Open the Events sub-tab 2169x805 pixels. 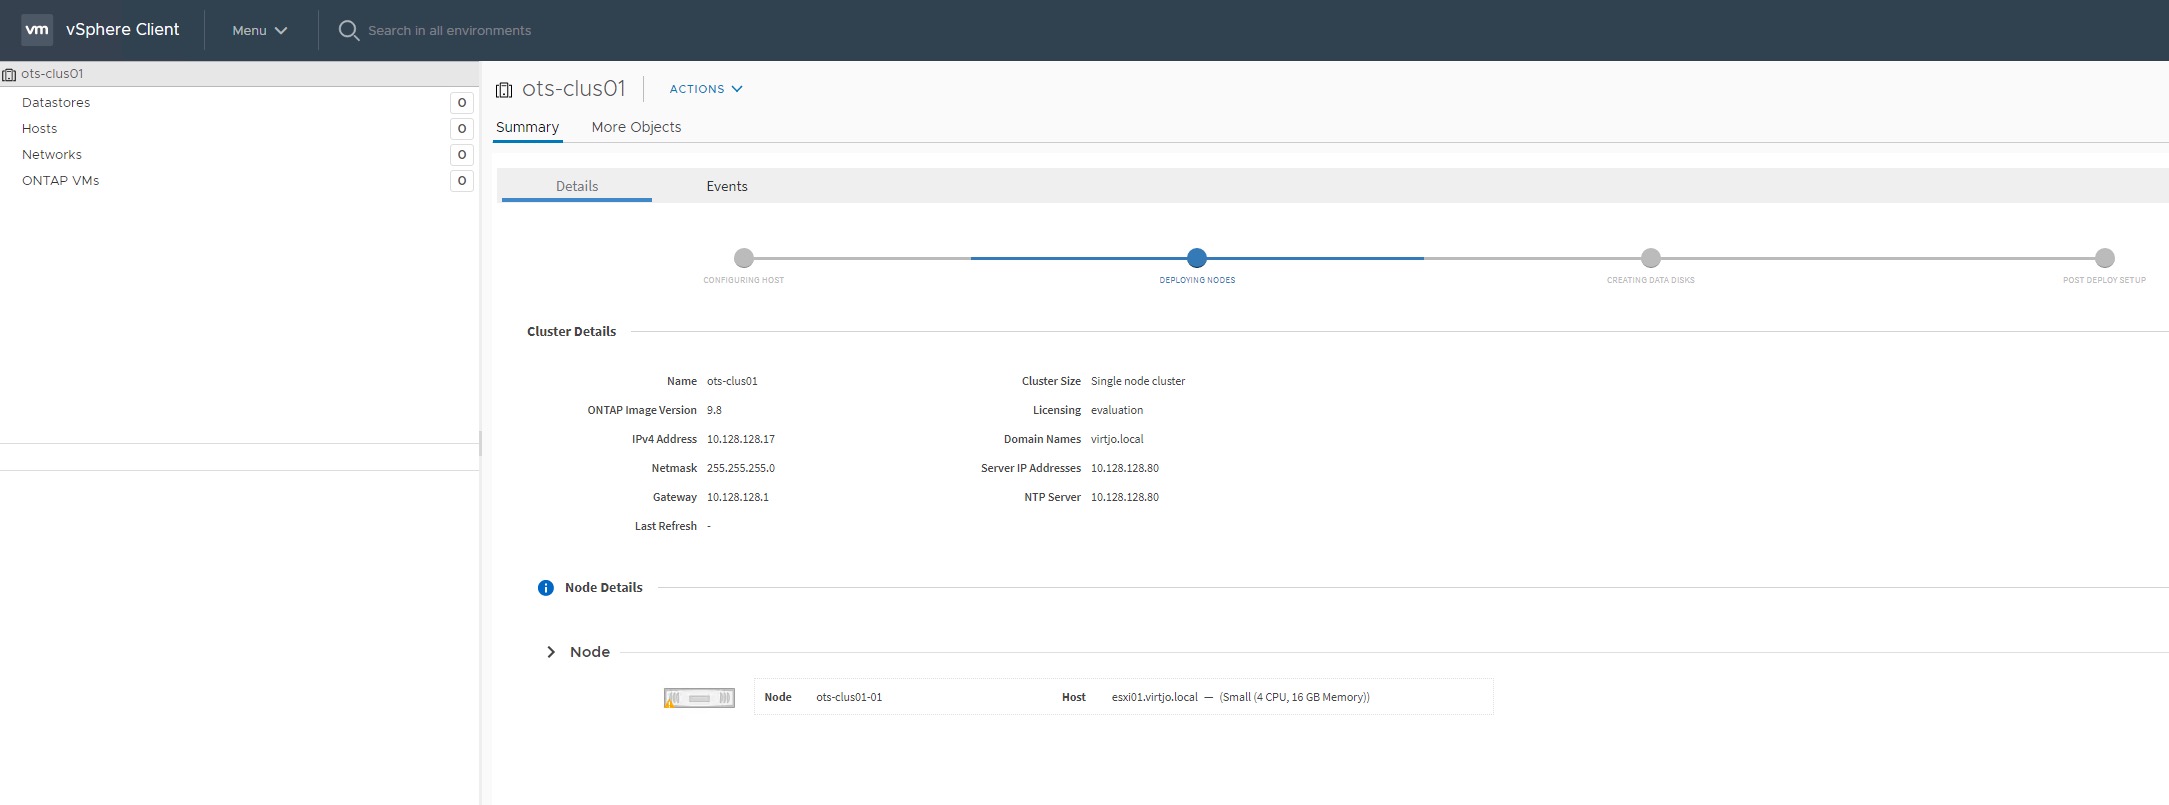click(727, 186)
